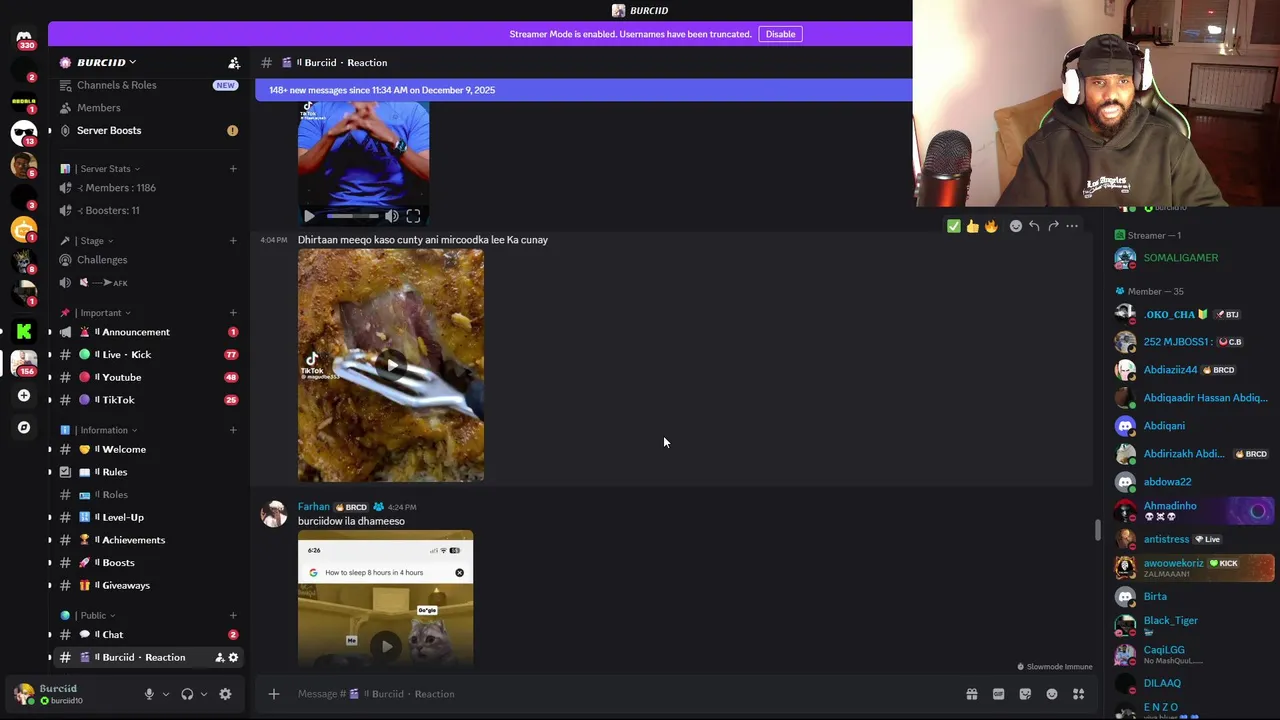Open emoji picker in message bar
The height and width of the screenshot is (720, 1280).
click(1052, 694)
